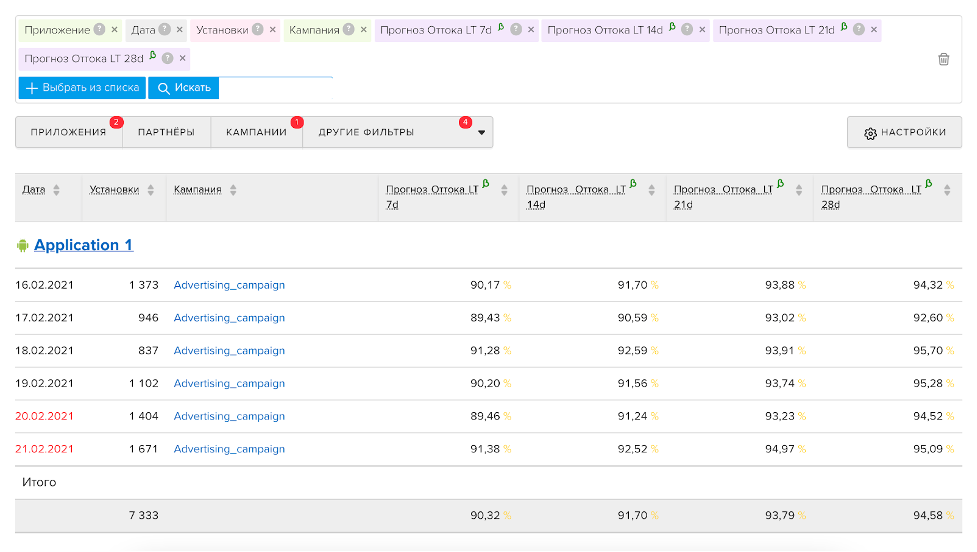Click the Дата column header label
Image resolution: width=977 pixels, height=552 pixels.
point(34,189)
